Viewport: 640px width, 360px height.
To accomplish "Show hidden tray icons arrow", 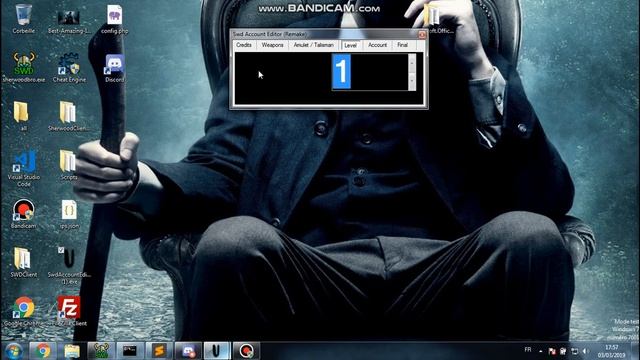I will click(540, 351).
